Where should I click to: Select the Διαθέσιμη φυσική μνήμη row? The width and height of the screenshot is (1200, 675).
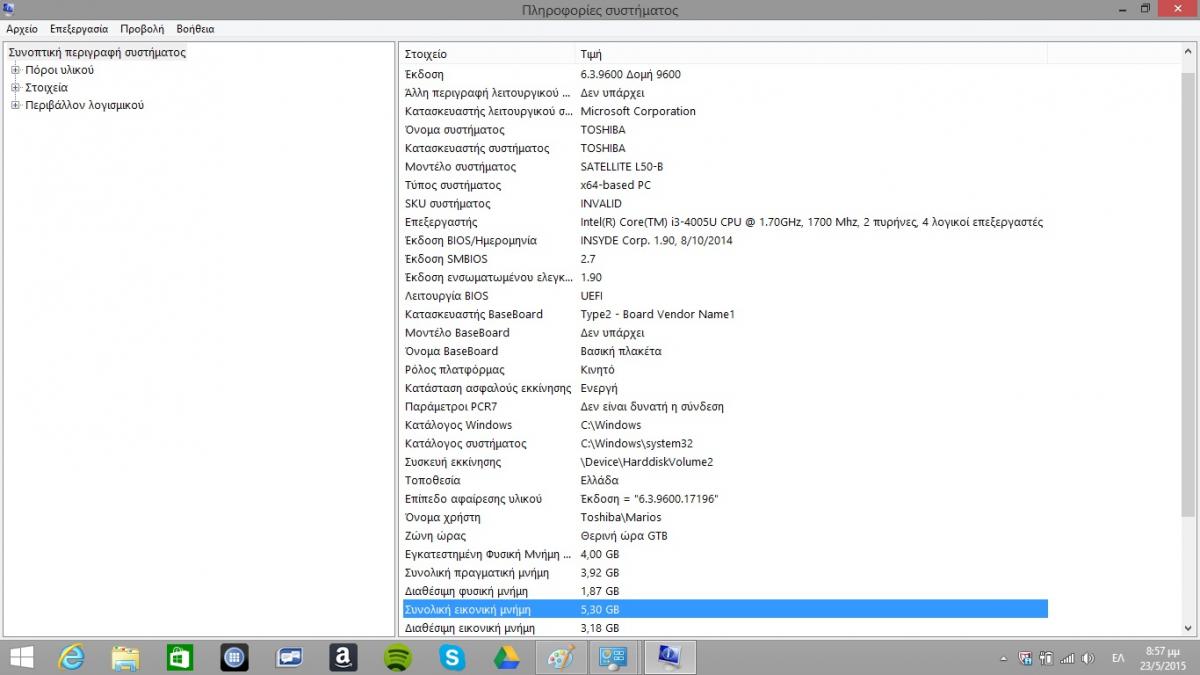click(x=725, y=592)
